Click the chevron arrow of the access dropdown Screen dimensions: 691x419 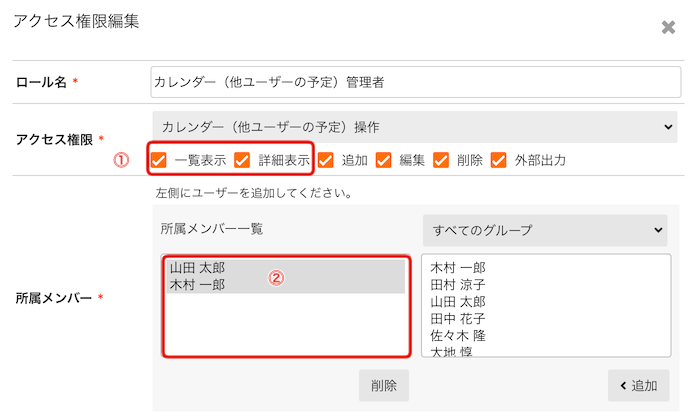(668, 127)
